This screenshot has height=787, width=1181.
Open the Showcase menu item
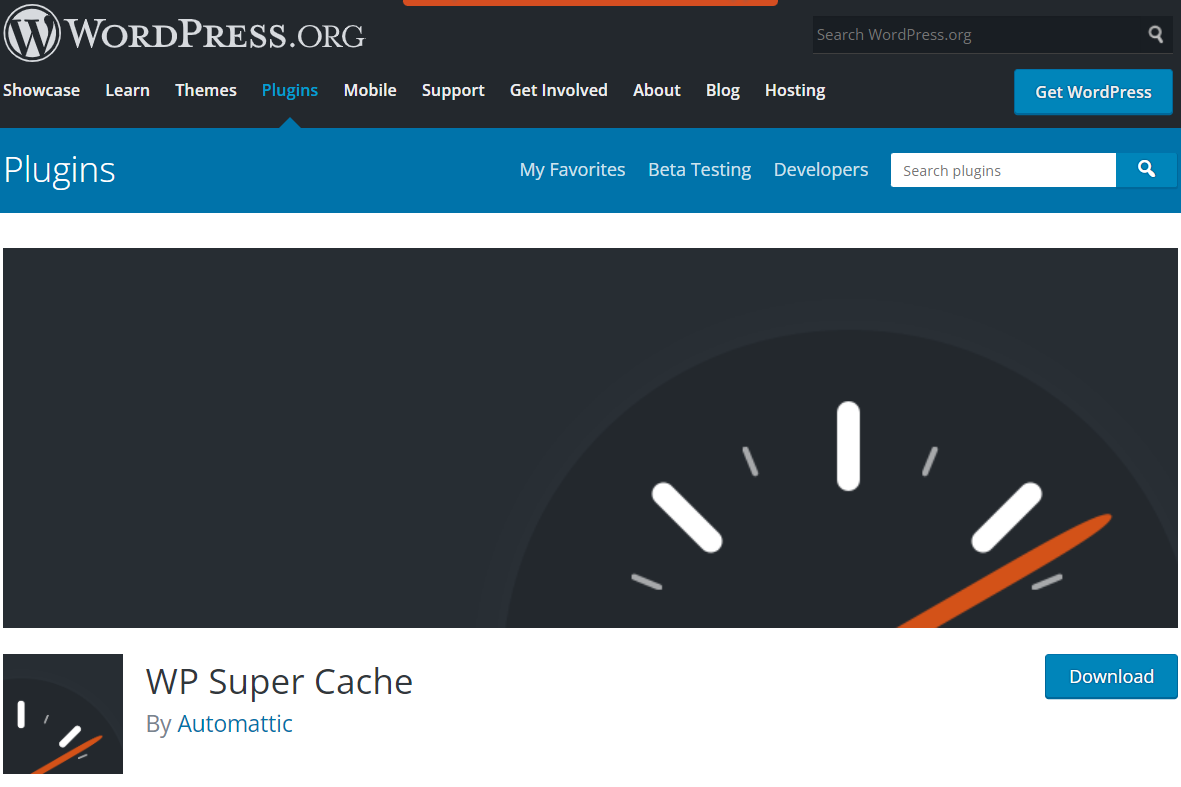(x=41, y=90)
